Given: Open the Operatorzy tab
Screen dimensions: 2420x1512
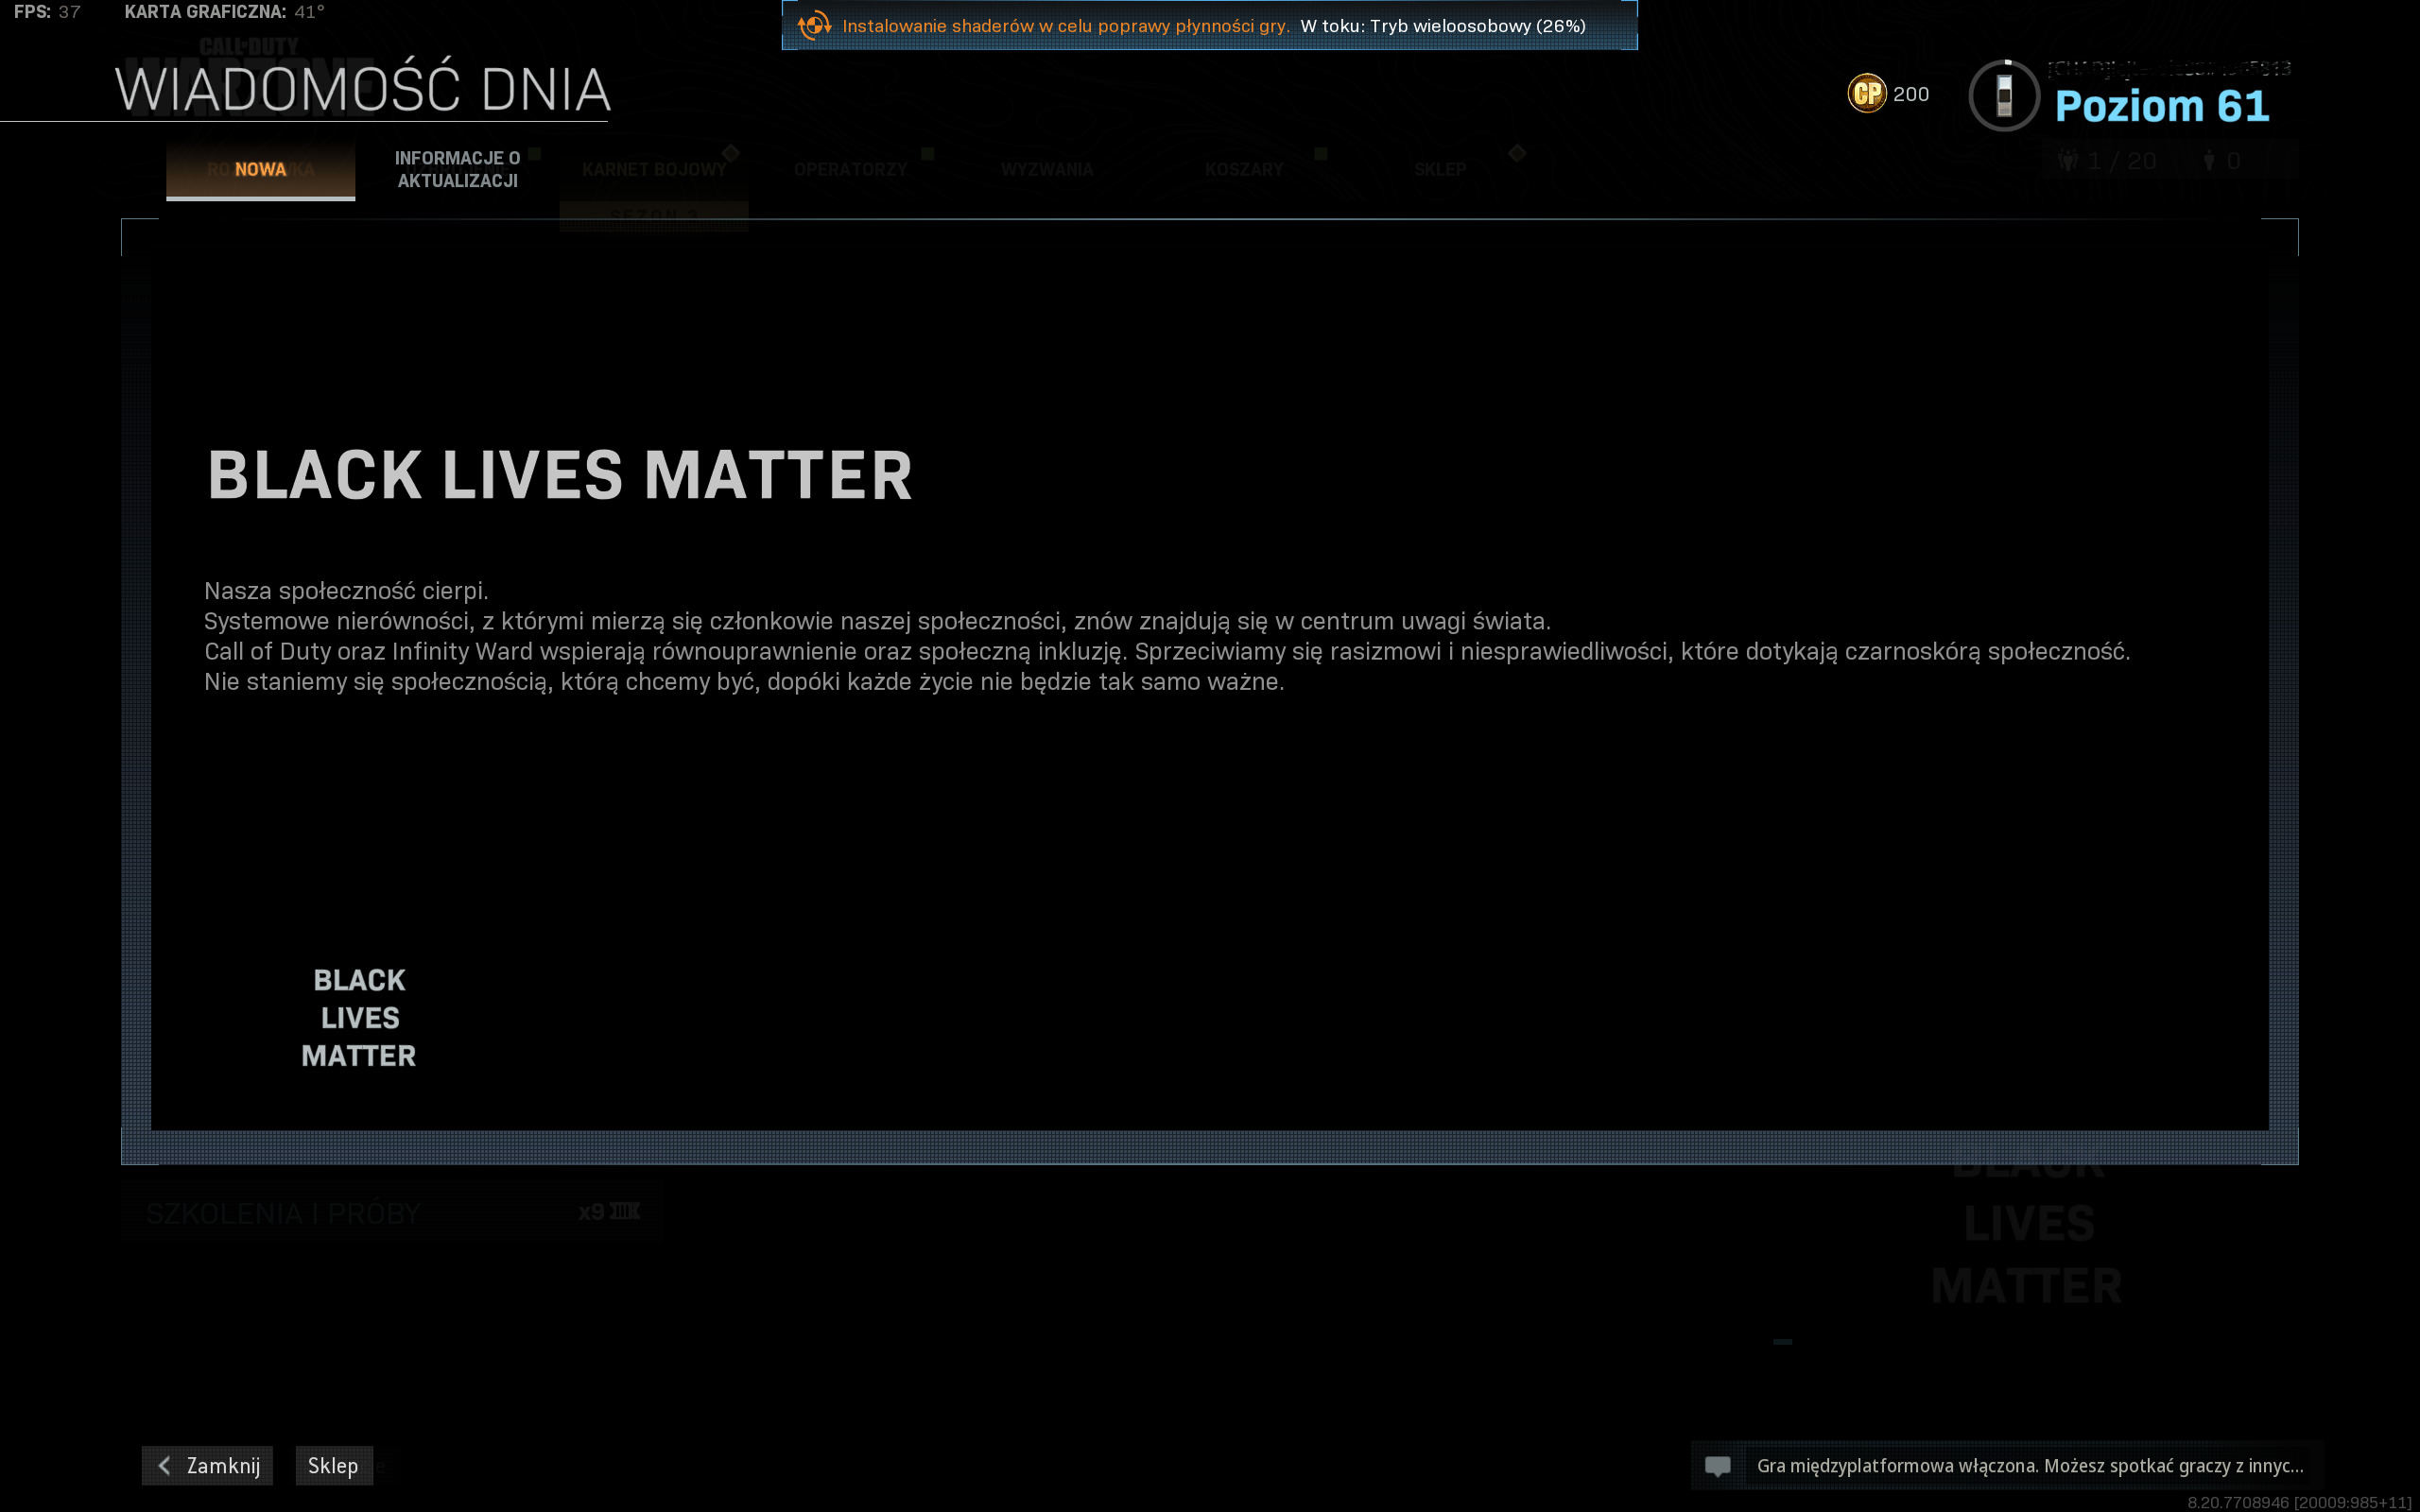Looking at the screenshot, I should (x=850, y=170).
